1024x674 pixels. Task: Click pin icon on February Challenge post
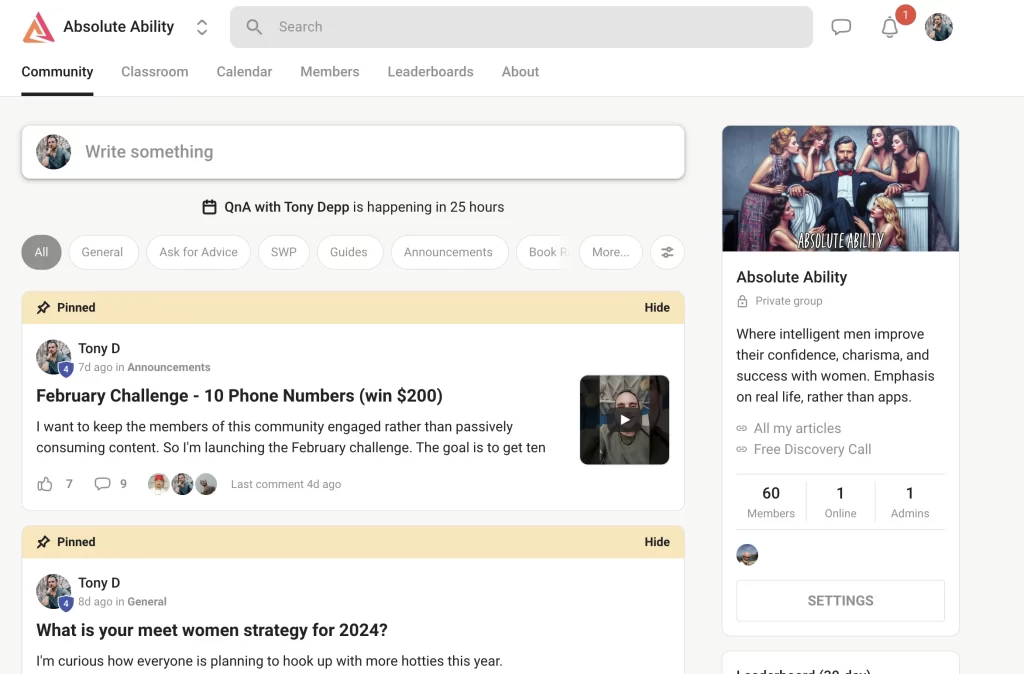pyautogui.click(x=43, y=308)
